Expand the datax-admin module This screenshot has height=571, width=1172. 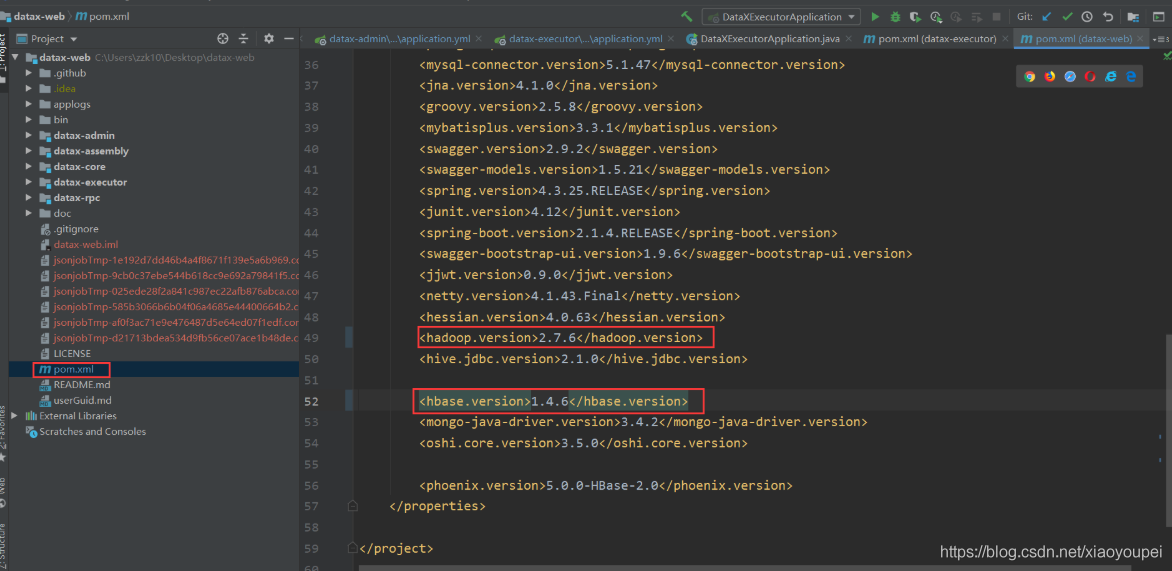(28, 135)
